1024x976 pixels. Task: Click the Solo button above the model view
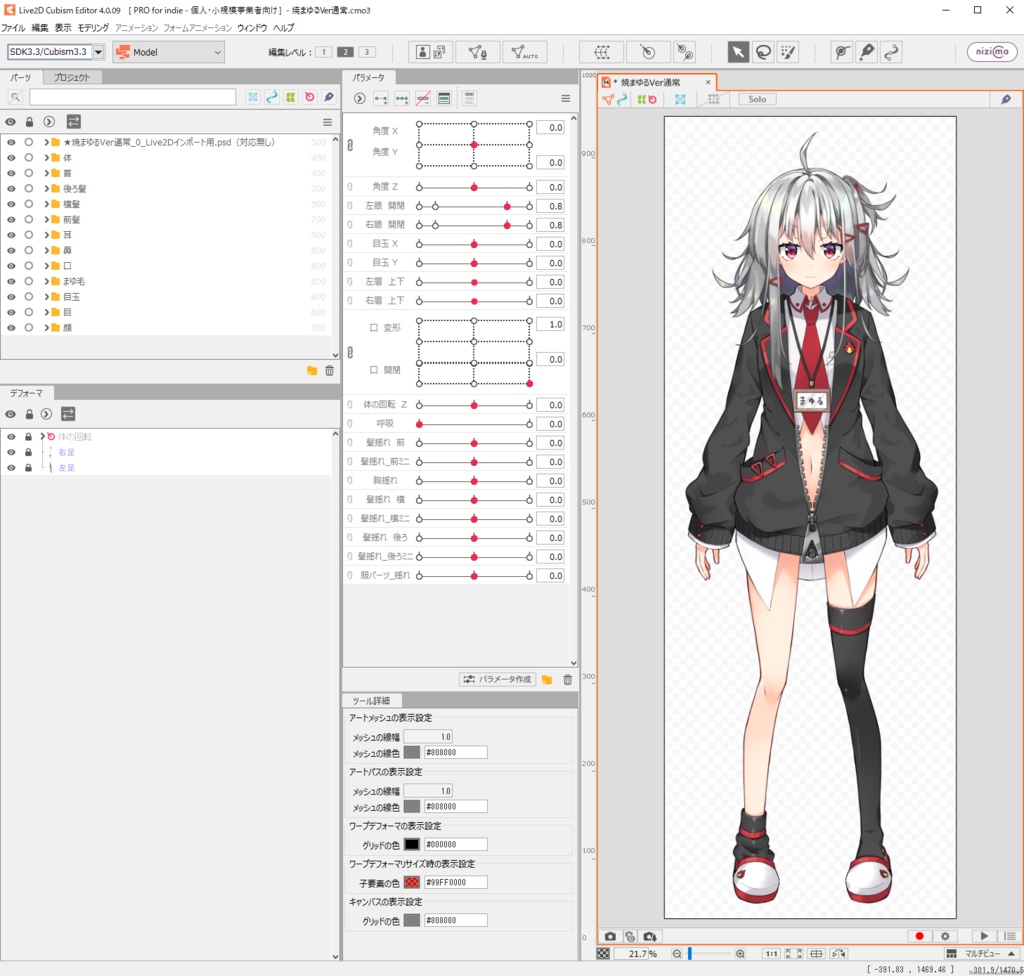pyautogui.click(x=756, y=99)
